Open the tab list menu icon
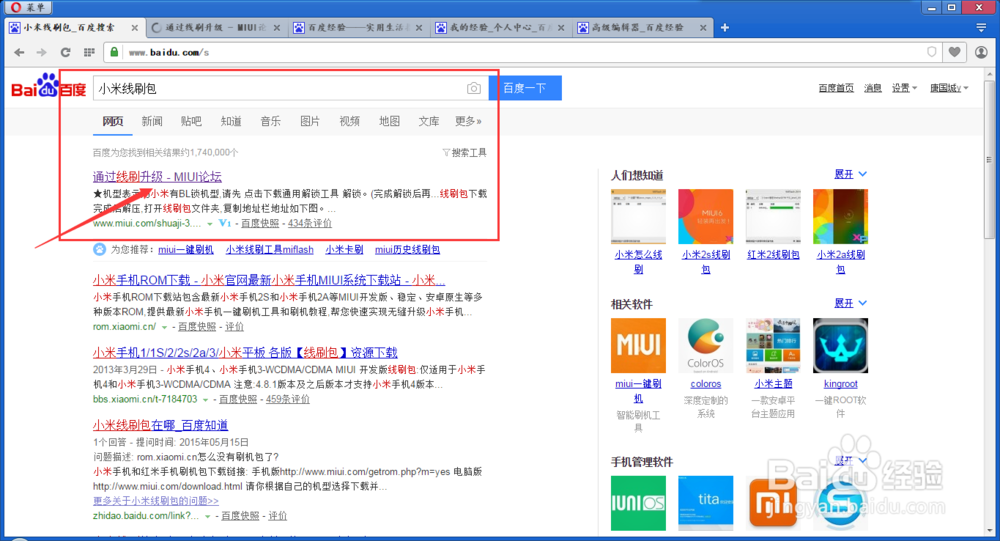Screen dimensions: 1000x541 tap(982, 27)
